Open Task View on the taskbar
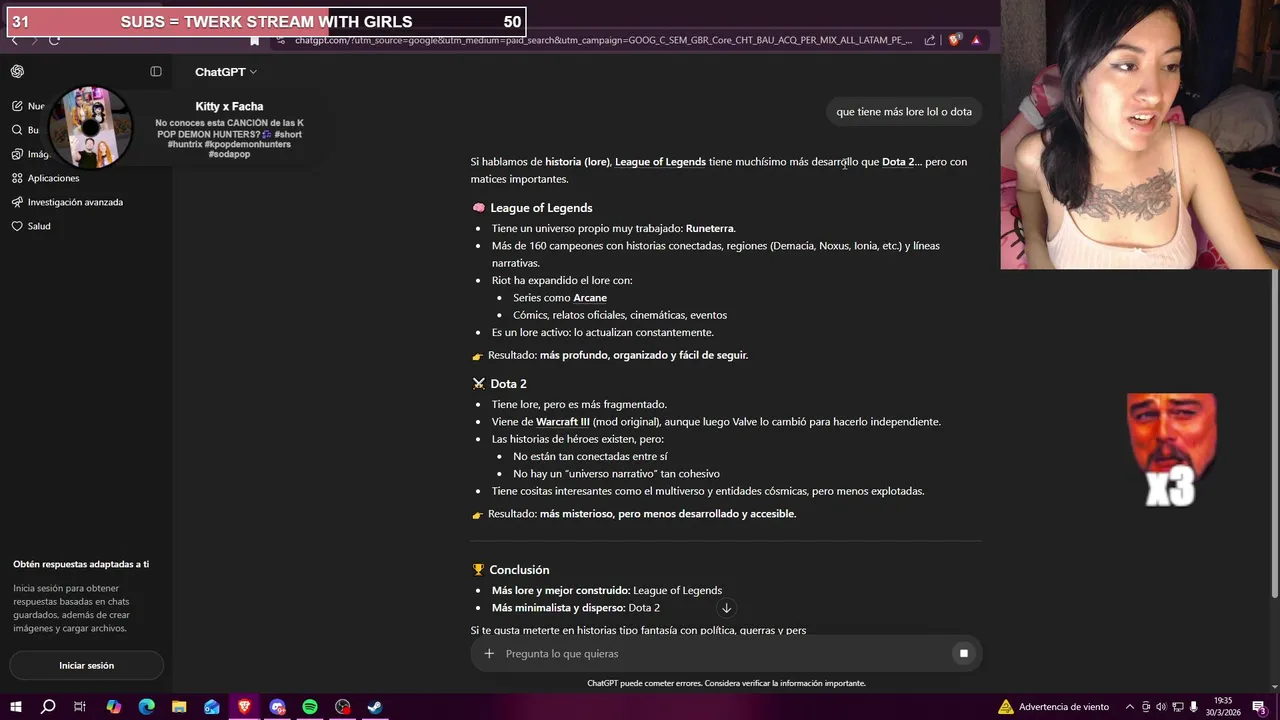Image resolution: width=1280 pixels, height=720 pixels. tap(80, 707)
